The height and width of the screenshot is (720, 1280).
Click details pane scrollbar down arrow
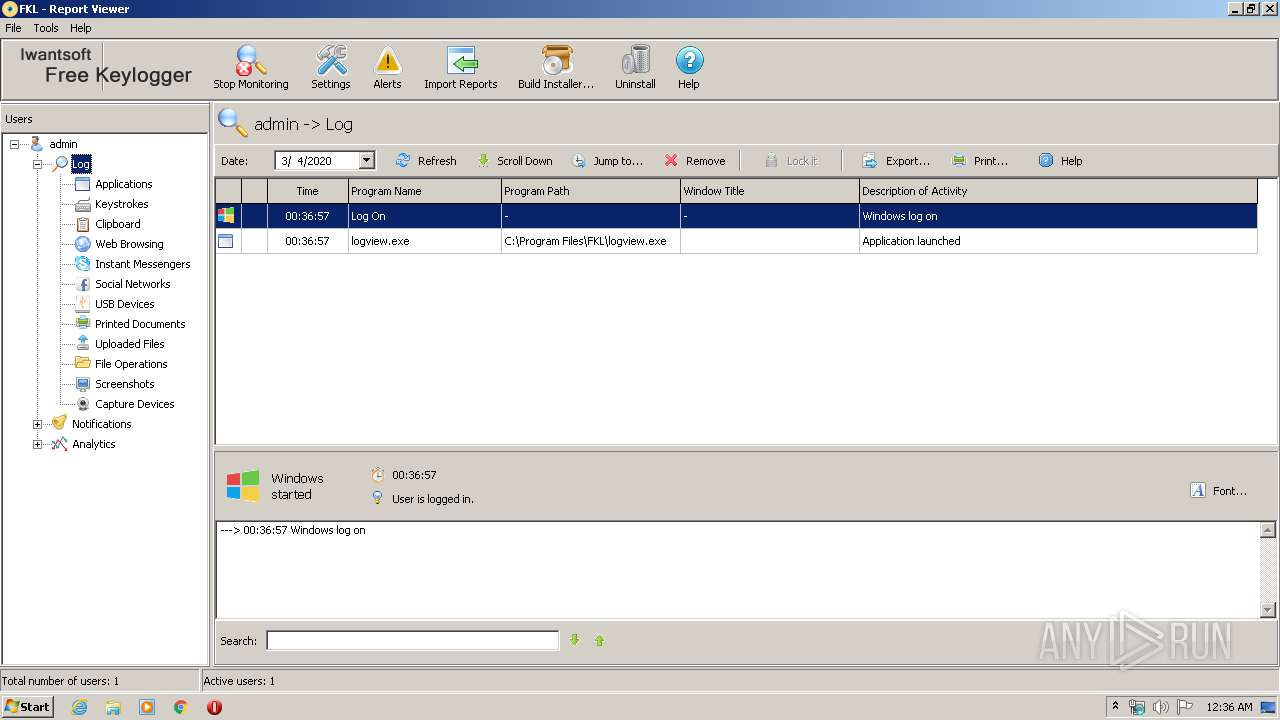point(1268,609)
